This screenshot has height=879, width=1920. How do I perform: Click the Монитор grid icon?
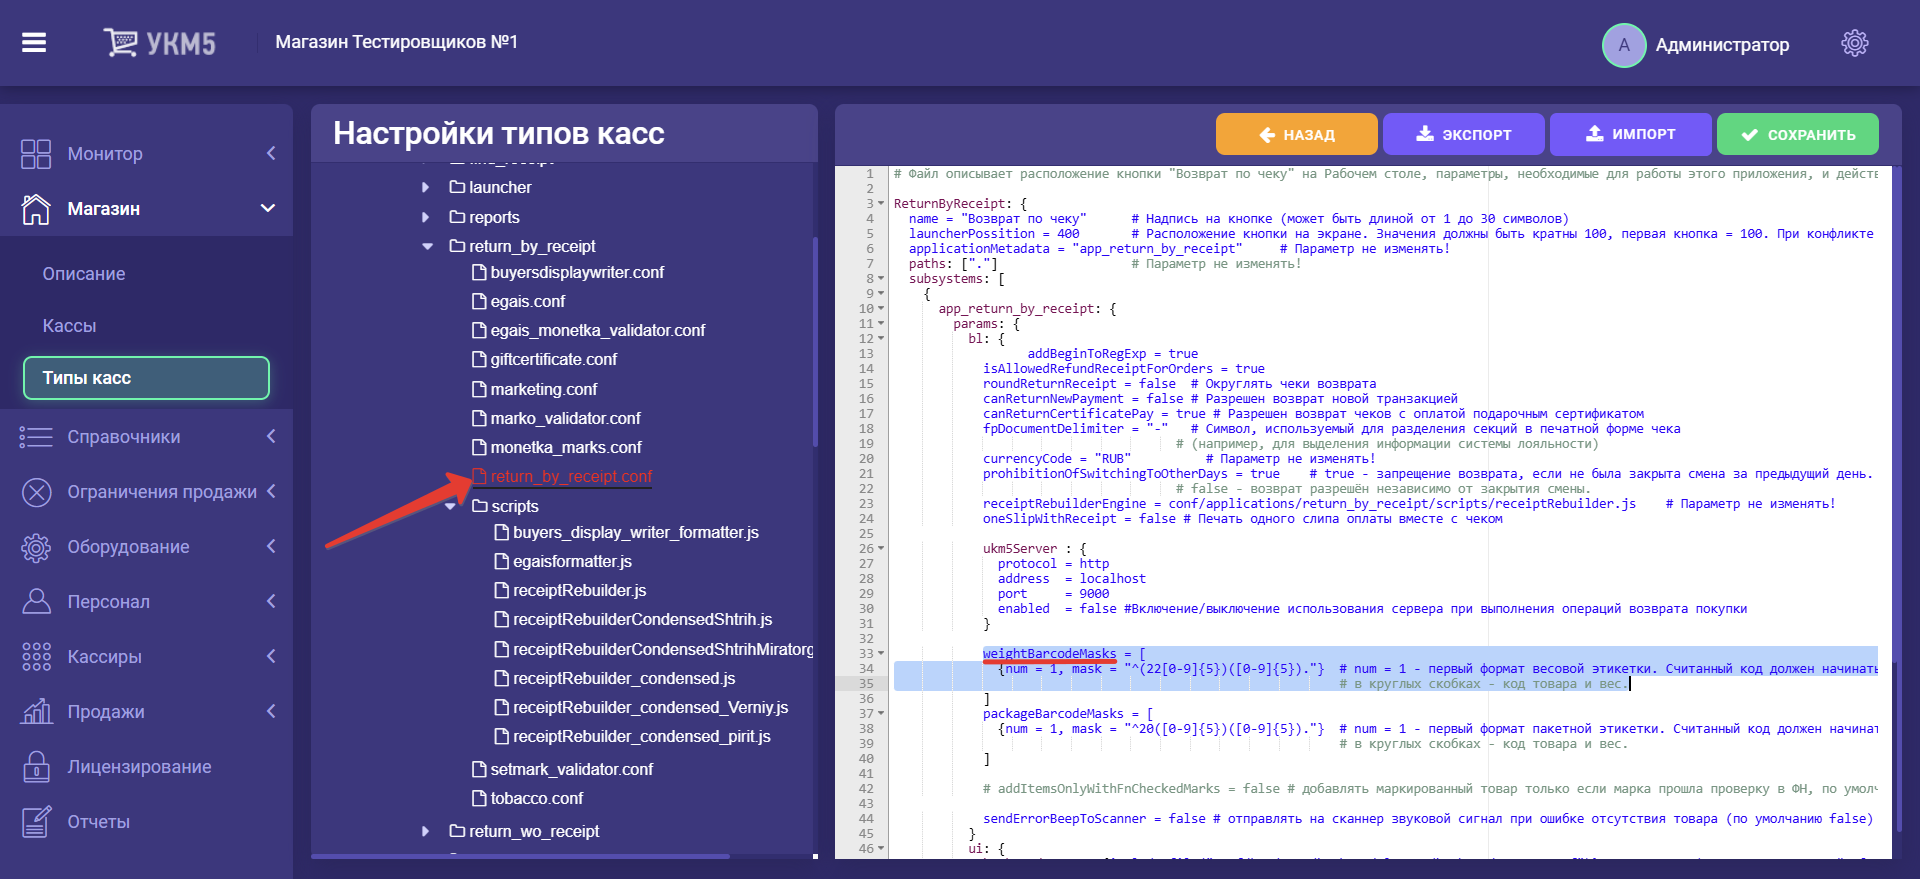click(36, 154)
